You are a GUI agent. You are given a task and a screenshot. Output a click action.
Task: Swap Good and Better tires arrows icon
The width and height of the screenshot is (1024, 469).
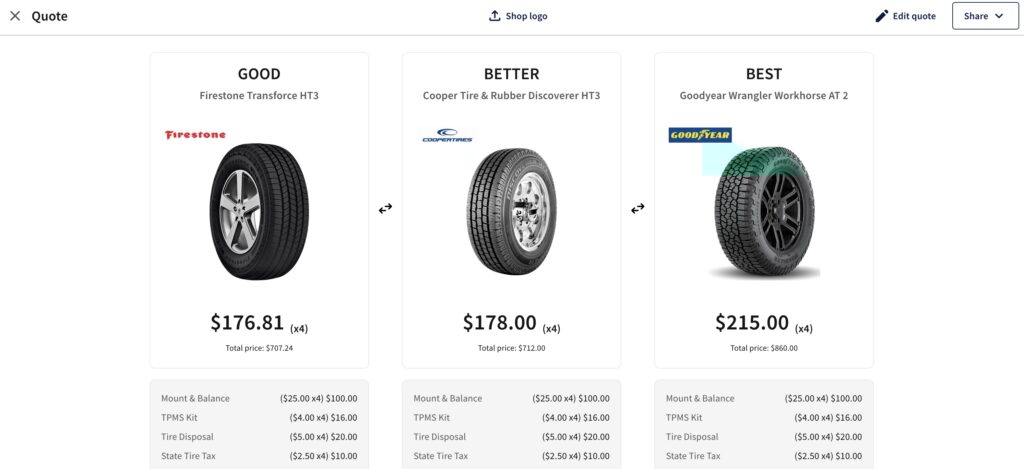click(x=385, y=208)
